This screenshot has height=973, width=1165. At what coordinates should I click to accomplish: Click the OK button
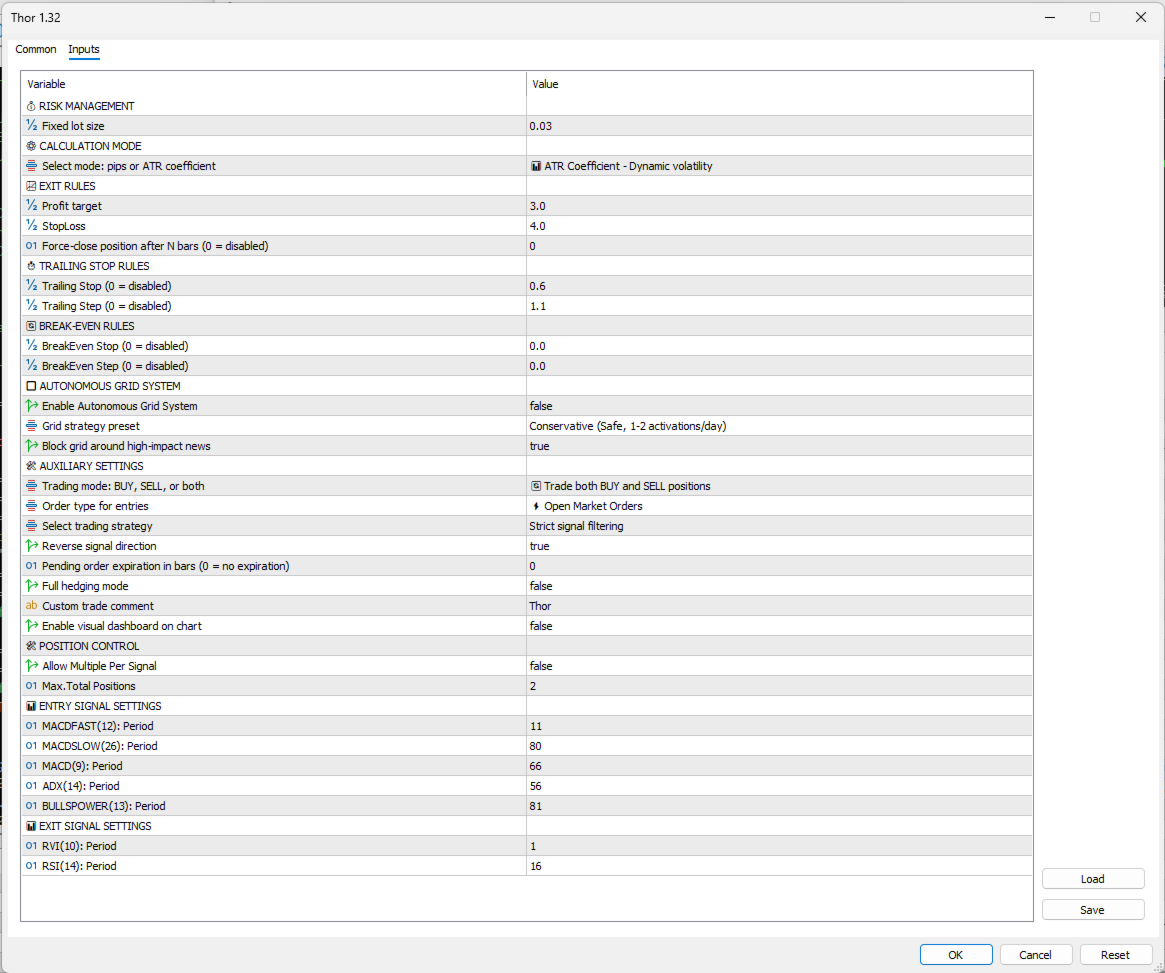pyautogui.click(x=955, y=955)
